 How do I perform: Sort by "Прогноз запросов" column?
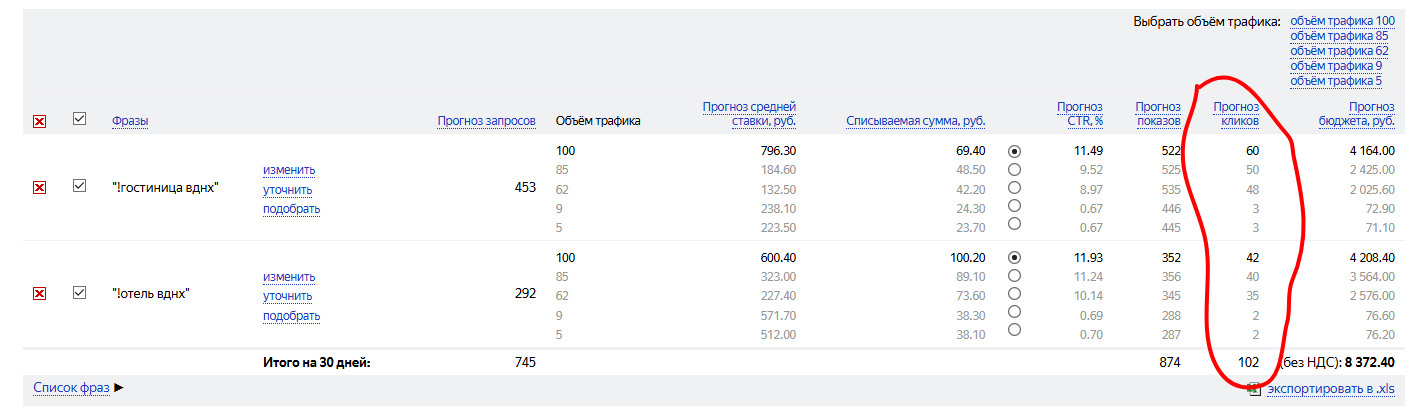point(486,121)
